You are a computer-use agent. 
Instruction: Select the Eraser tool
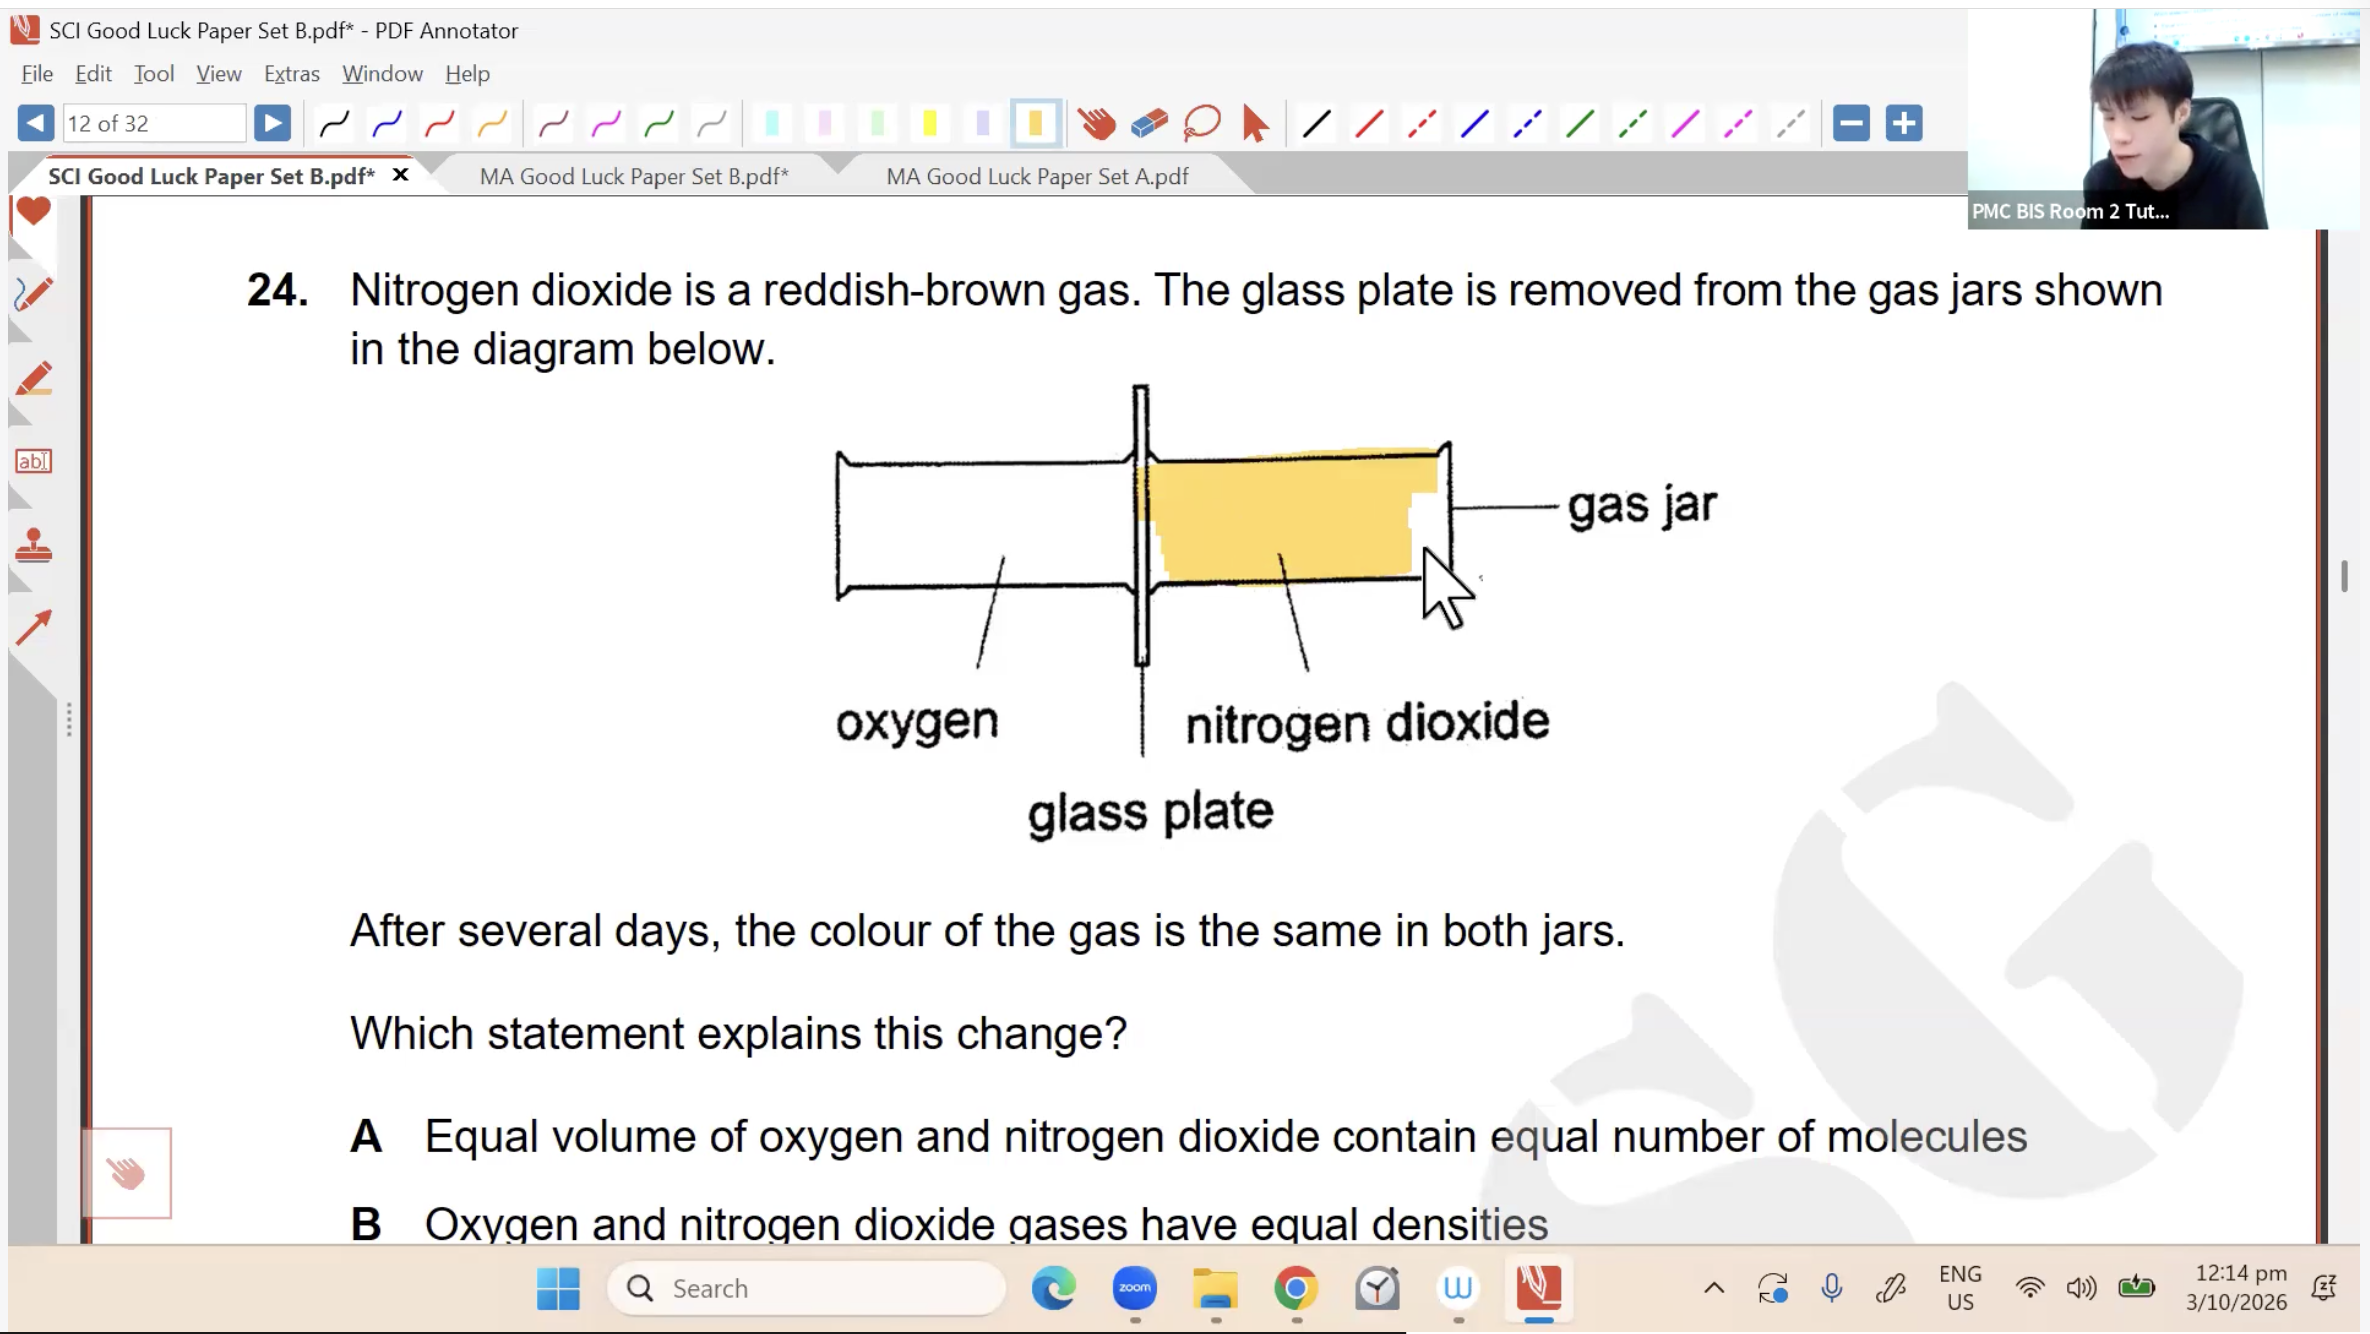1150,124
